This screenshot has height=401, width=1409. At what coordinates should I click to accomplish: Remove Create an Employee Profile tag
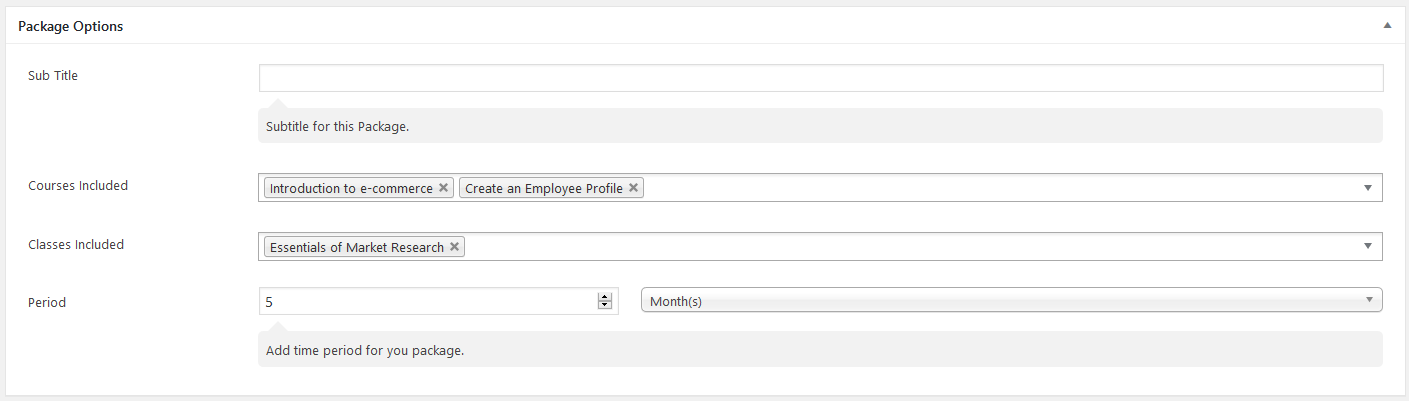click(x=633, y=188)
